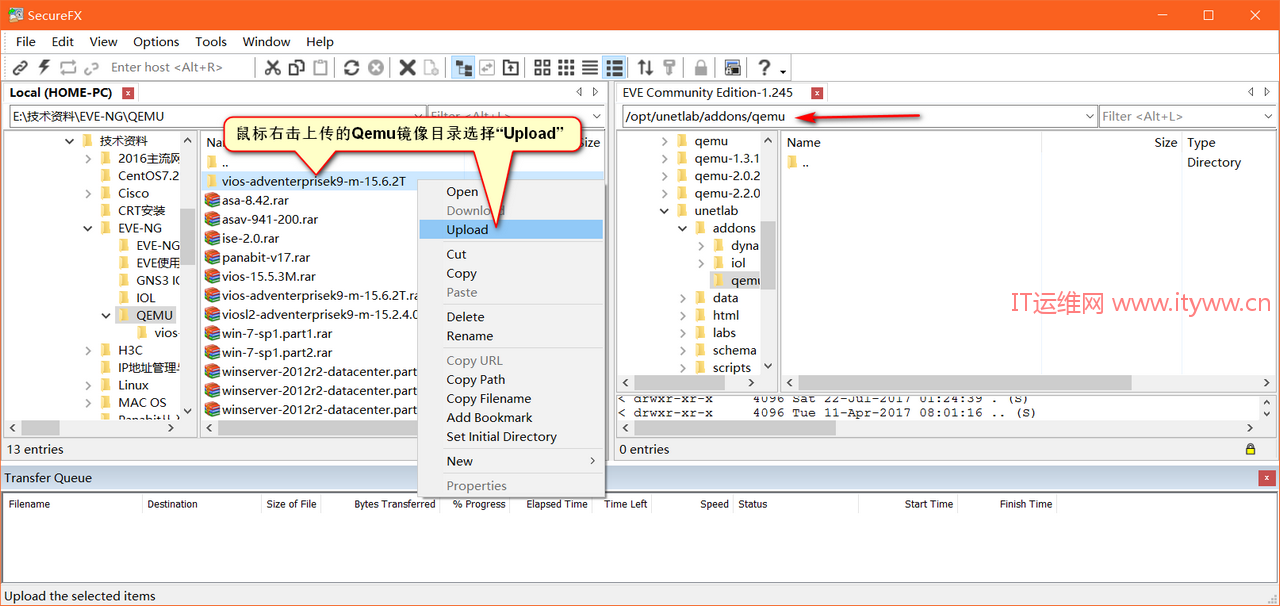This screenshot has width=1280, height=606.
Task: Close the Transfer Queue panel
Action: coord(1267,478)
